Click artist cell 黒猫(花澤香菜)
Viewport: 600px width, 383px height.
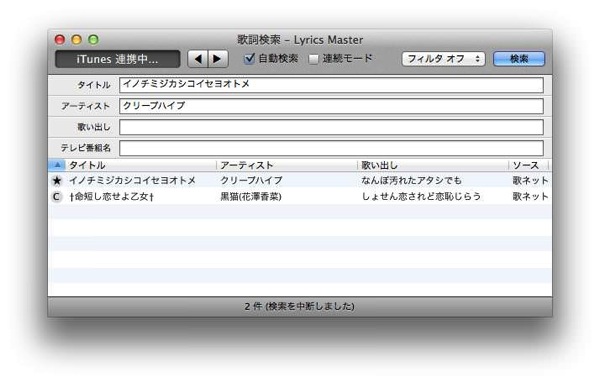tap(251, 197)
